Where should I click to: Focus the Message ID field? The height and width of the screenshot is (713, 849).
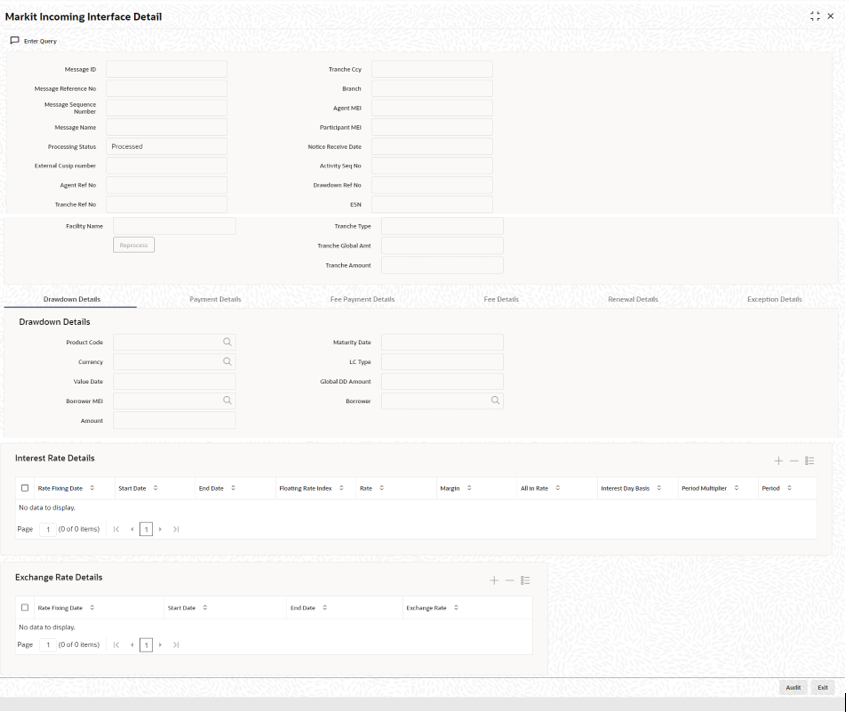(x=167, y=69)
